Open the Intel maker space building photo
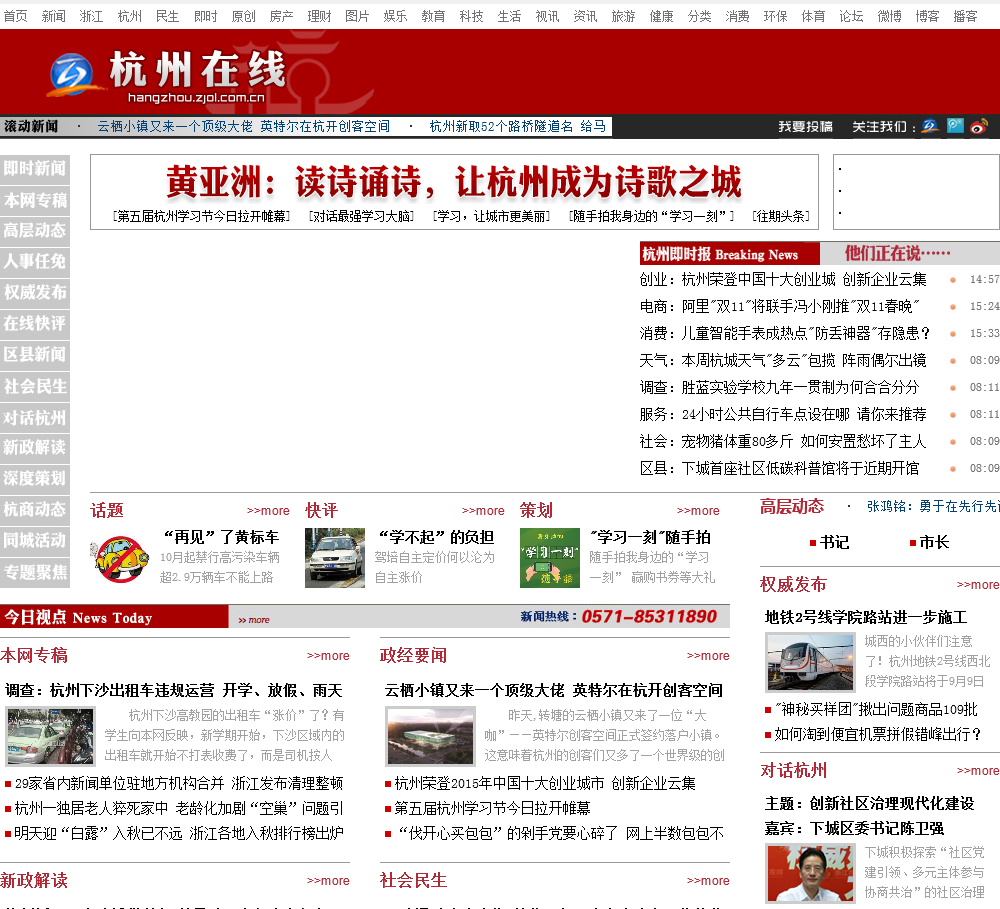This screenshot has width=1000, height=909. coord(430,736)
